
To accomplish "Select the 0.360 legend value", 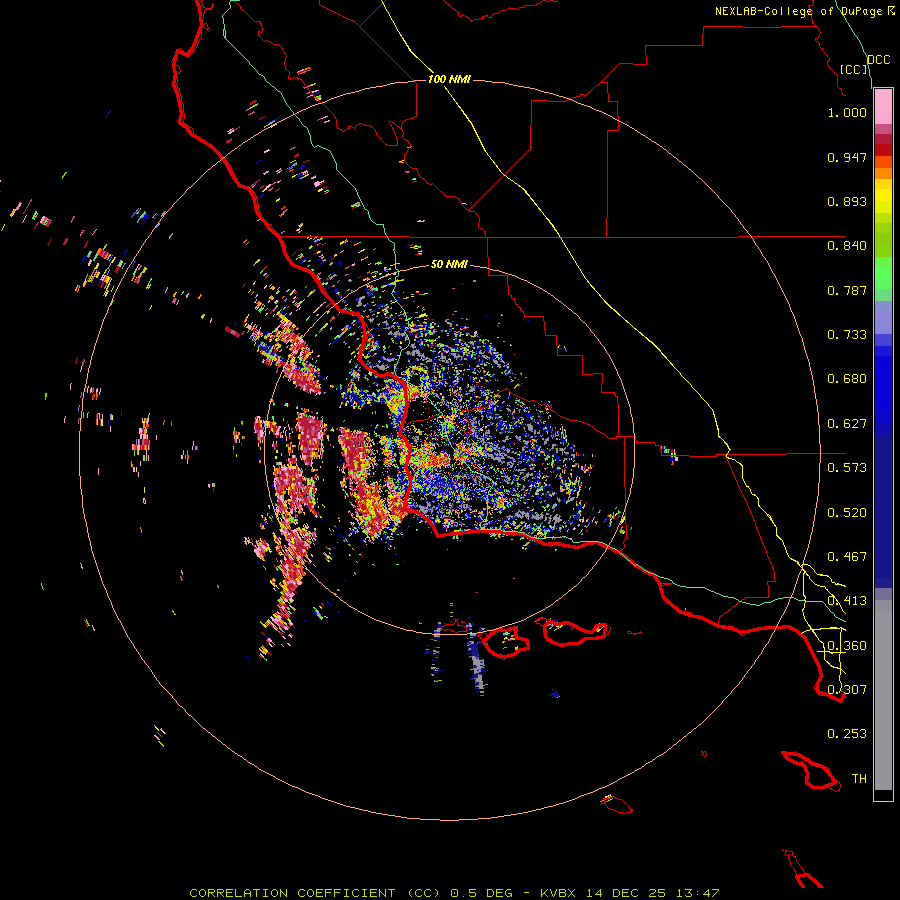I will (847, 646).
